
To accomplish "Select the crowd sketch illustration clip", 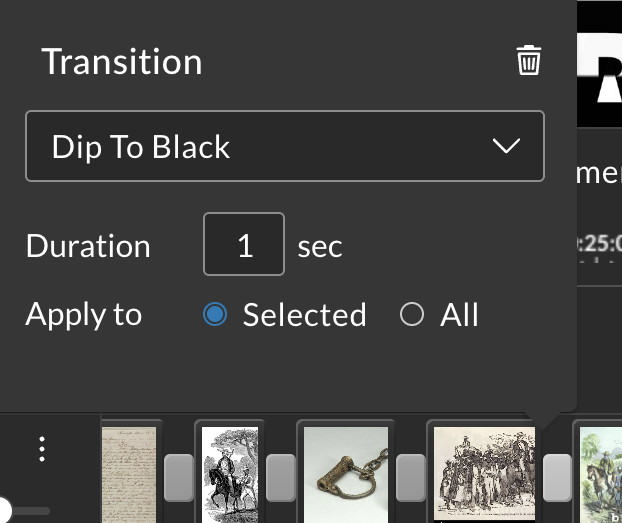I will (x=484, y=473).
